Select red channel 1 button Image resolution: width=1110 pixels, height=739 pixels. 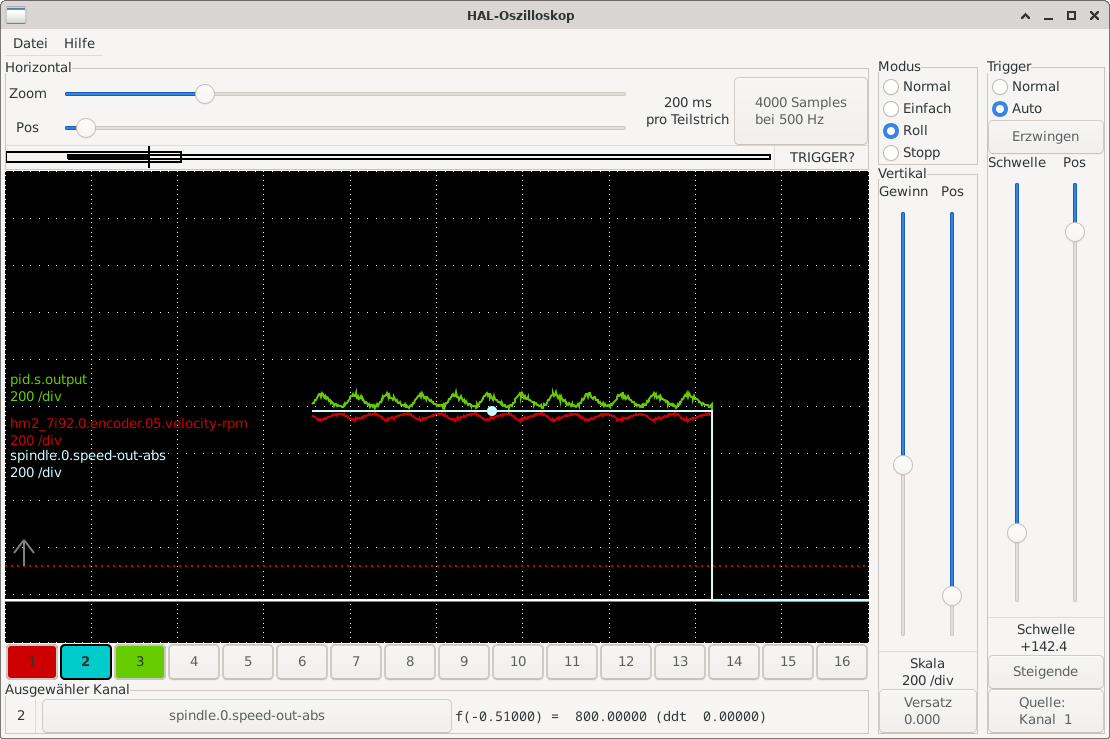(32, 661)
